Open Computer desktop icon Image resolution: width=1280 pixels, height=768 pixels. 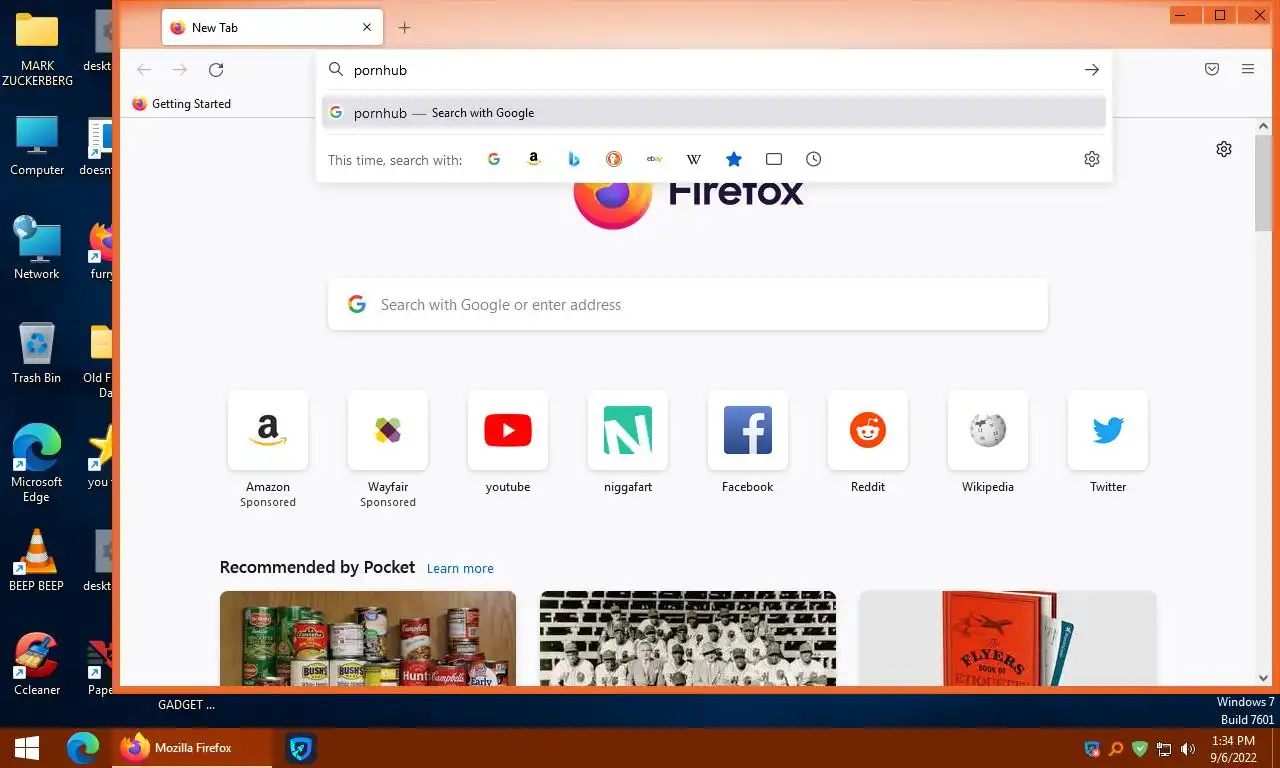37,146
